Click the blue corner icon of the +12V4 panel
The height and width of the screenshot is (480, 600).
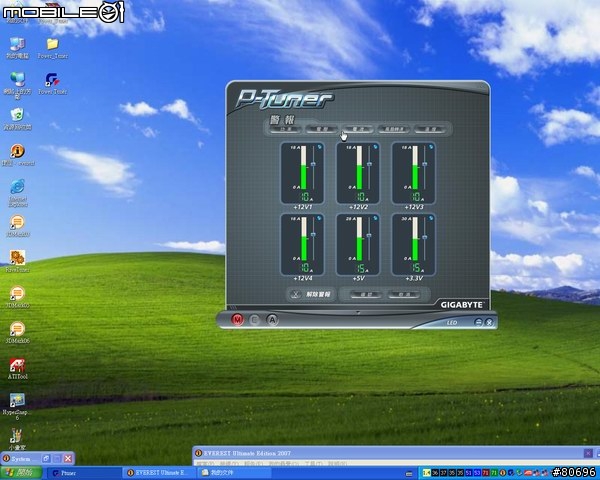(320, 218)
